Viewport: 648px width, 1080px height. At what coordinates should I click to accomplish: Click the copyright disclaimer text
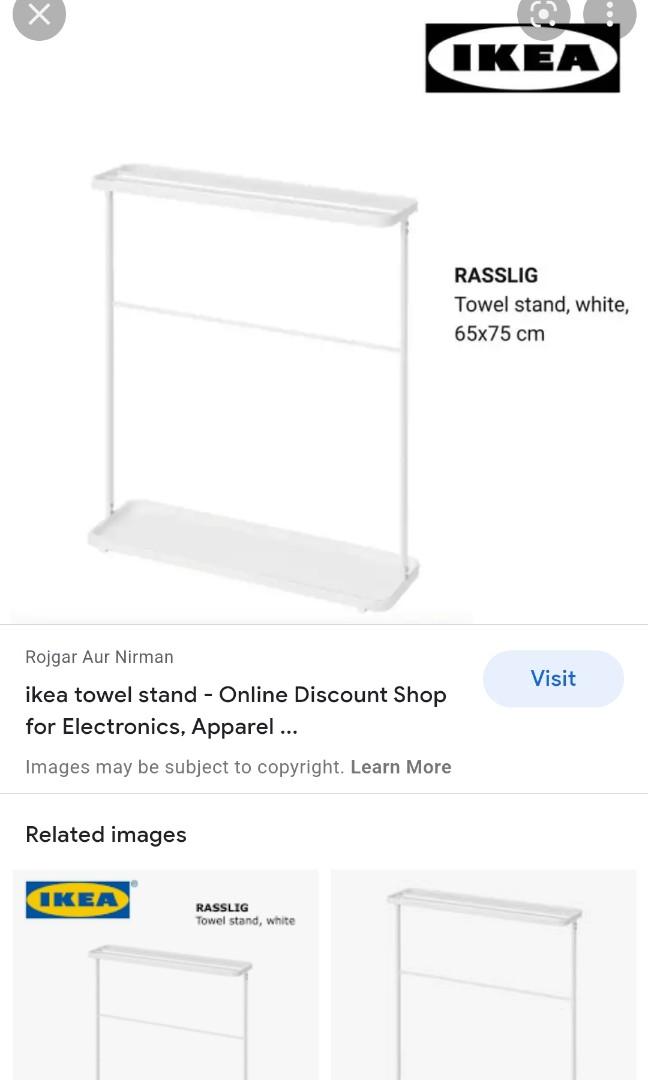[x=187, y=767]
